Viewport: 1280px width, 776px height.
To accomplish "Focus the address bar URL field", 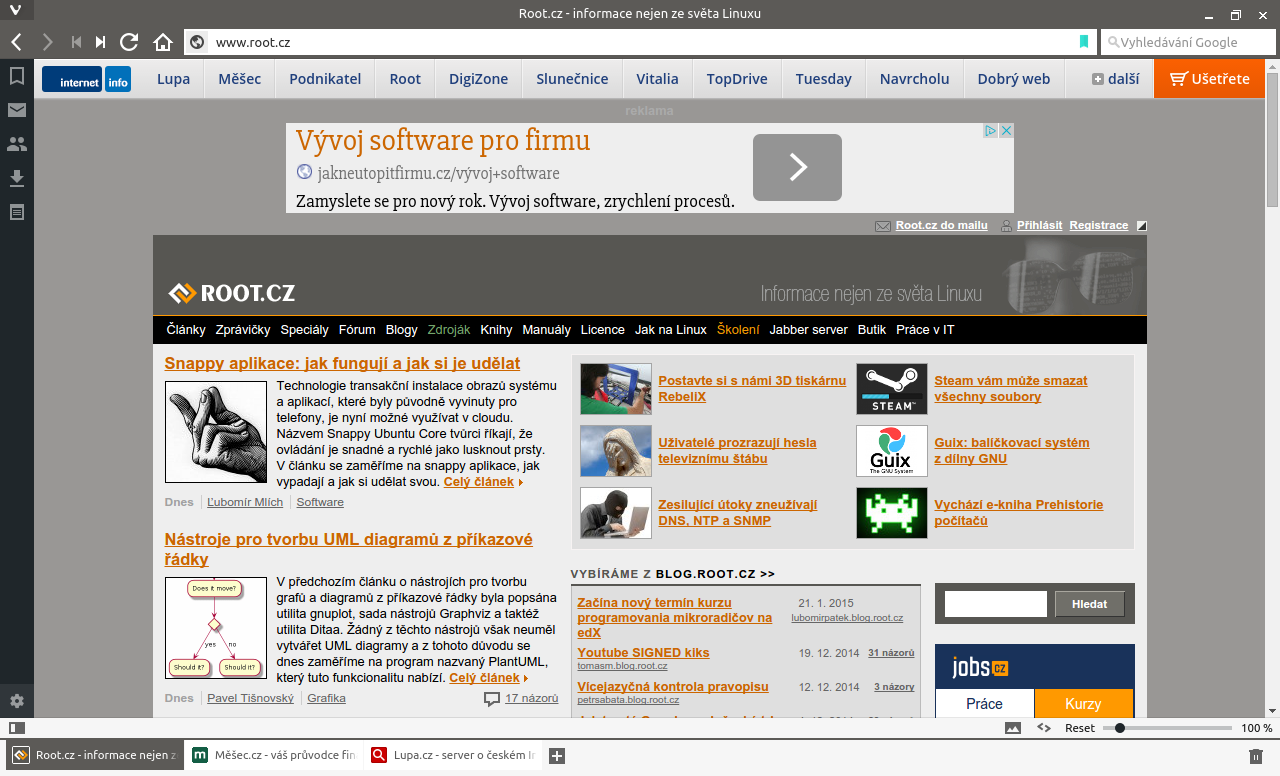I will click(640, 42).
